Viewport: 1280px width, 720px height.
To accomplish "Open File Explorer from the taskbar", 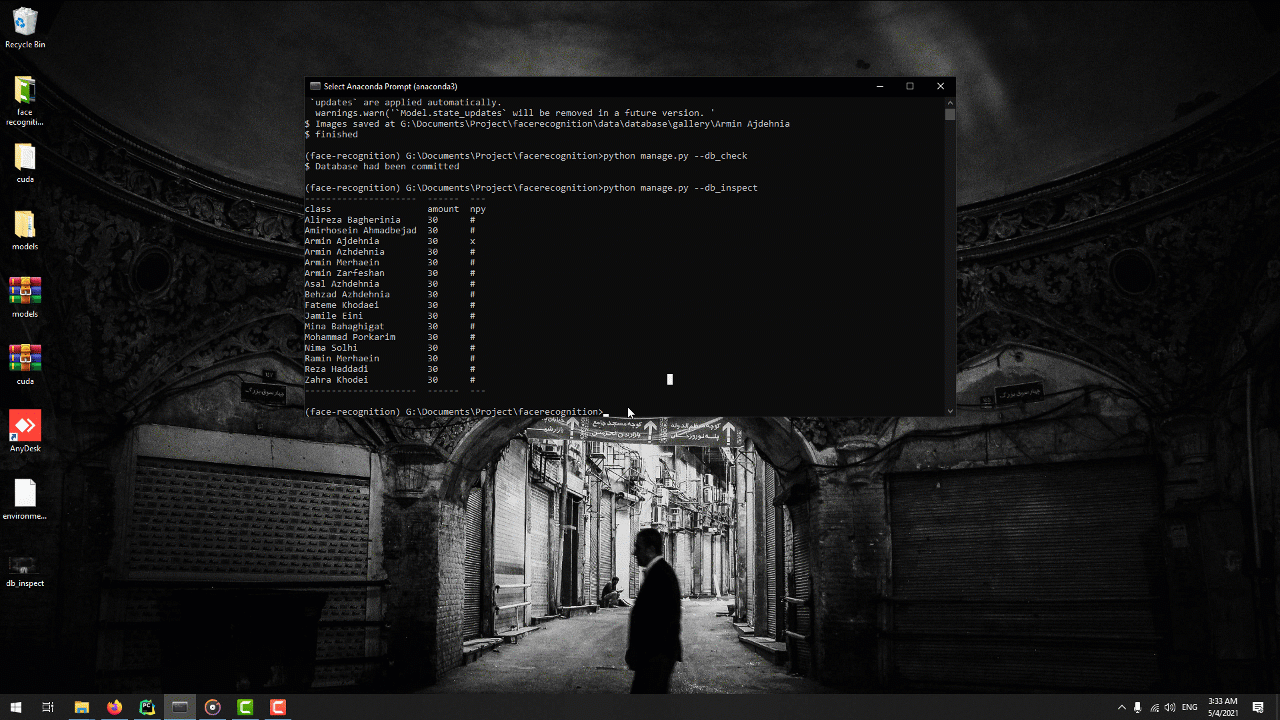I will tap(82, 707).
